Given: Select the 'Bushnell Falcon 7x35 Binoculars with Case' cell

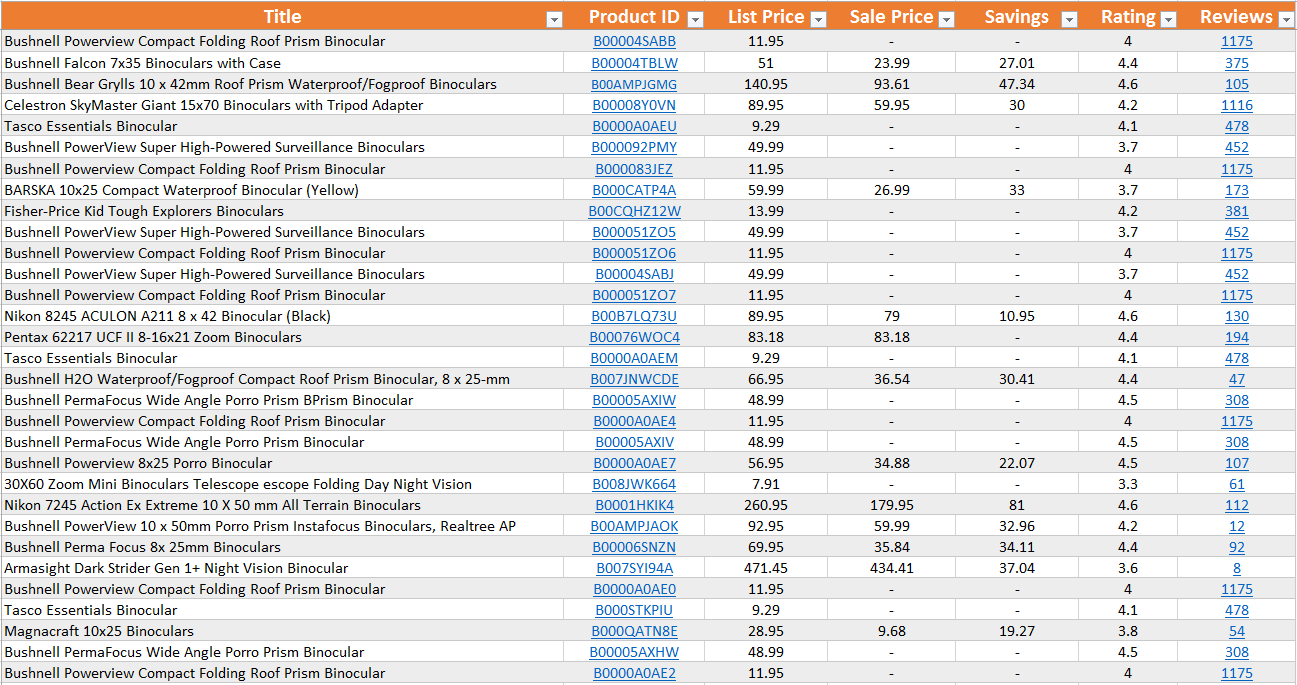Looking at the screenshot, I should (x=284, y=63).
